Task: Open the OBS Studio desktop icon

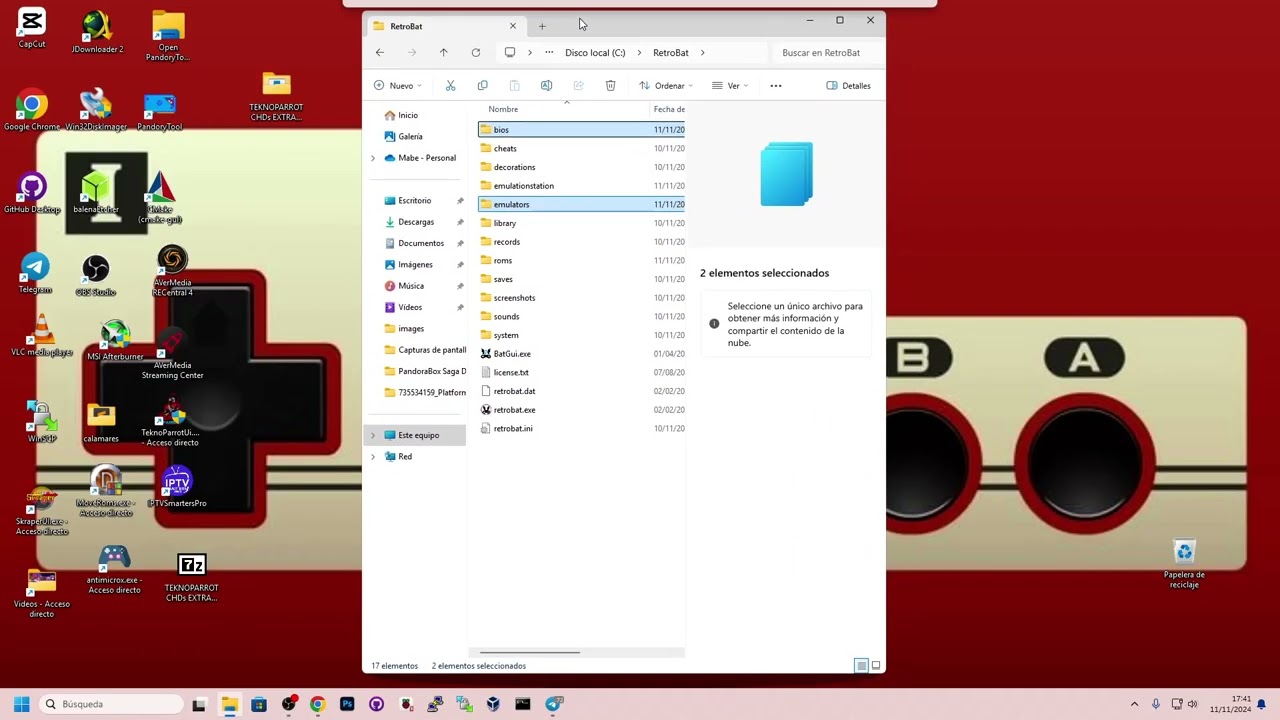Action: click(x=96, y=275)
